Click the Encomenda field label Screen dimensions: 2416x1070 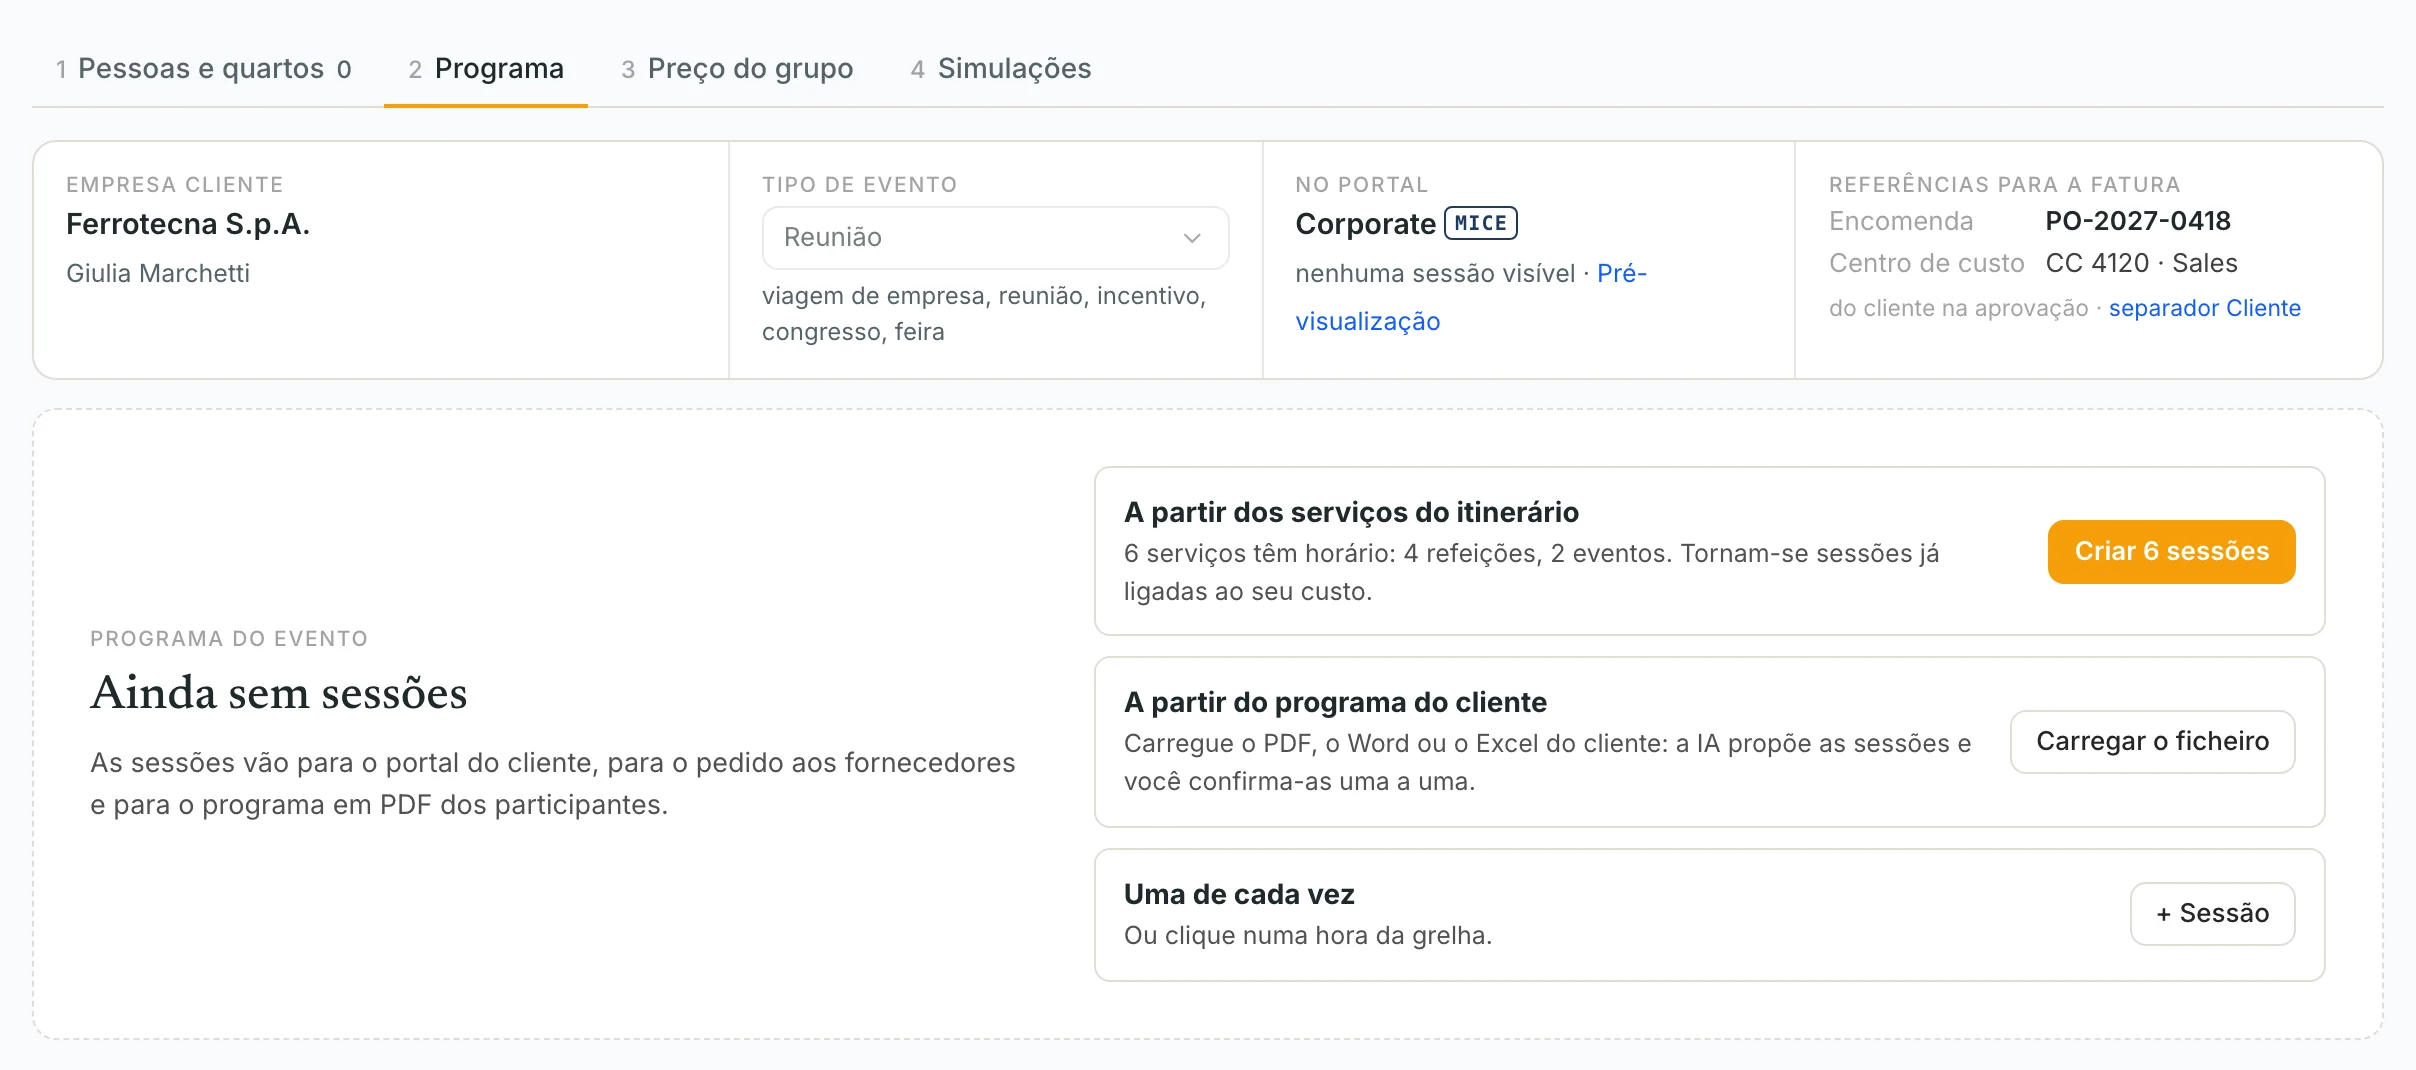[x=1901, y=221]
